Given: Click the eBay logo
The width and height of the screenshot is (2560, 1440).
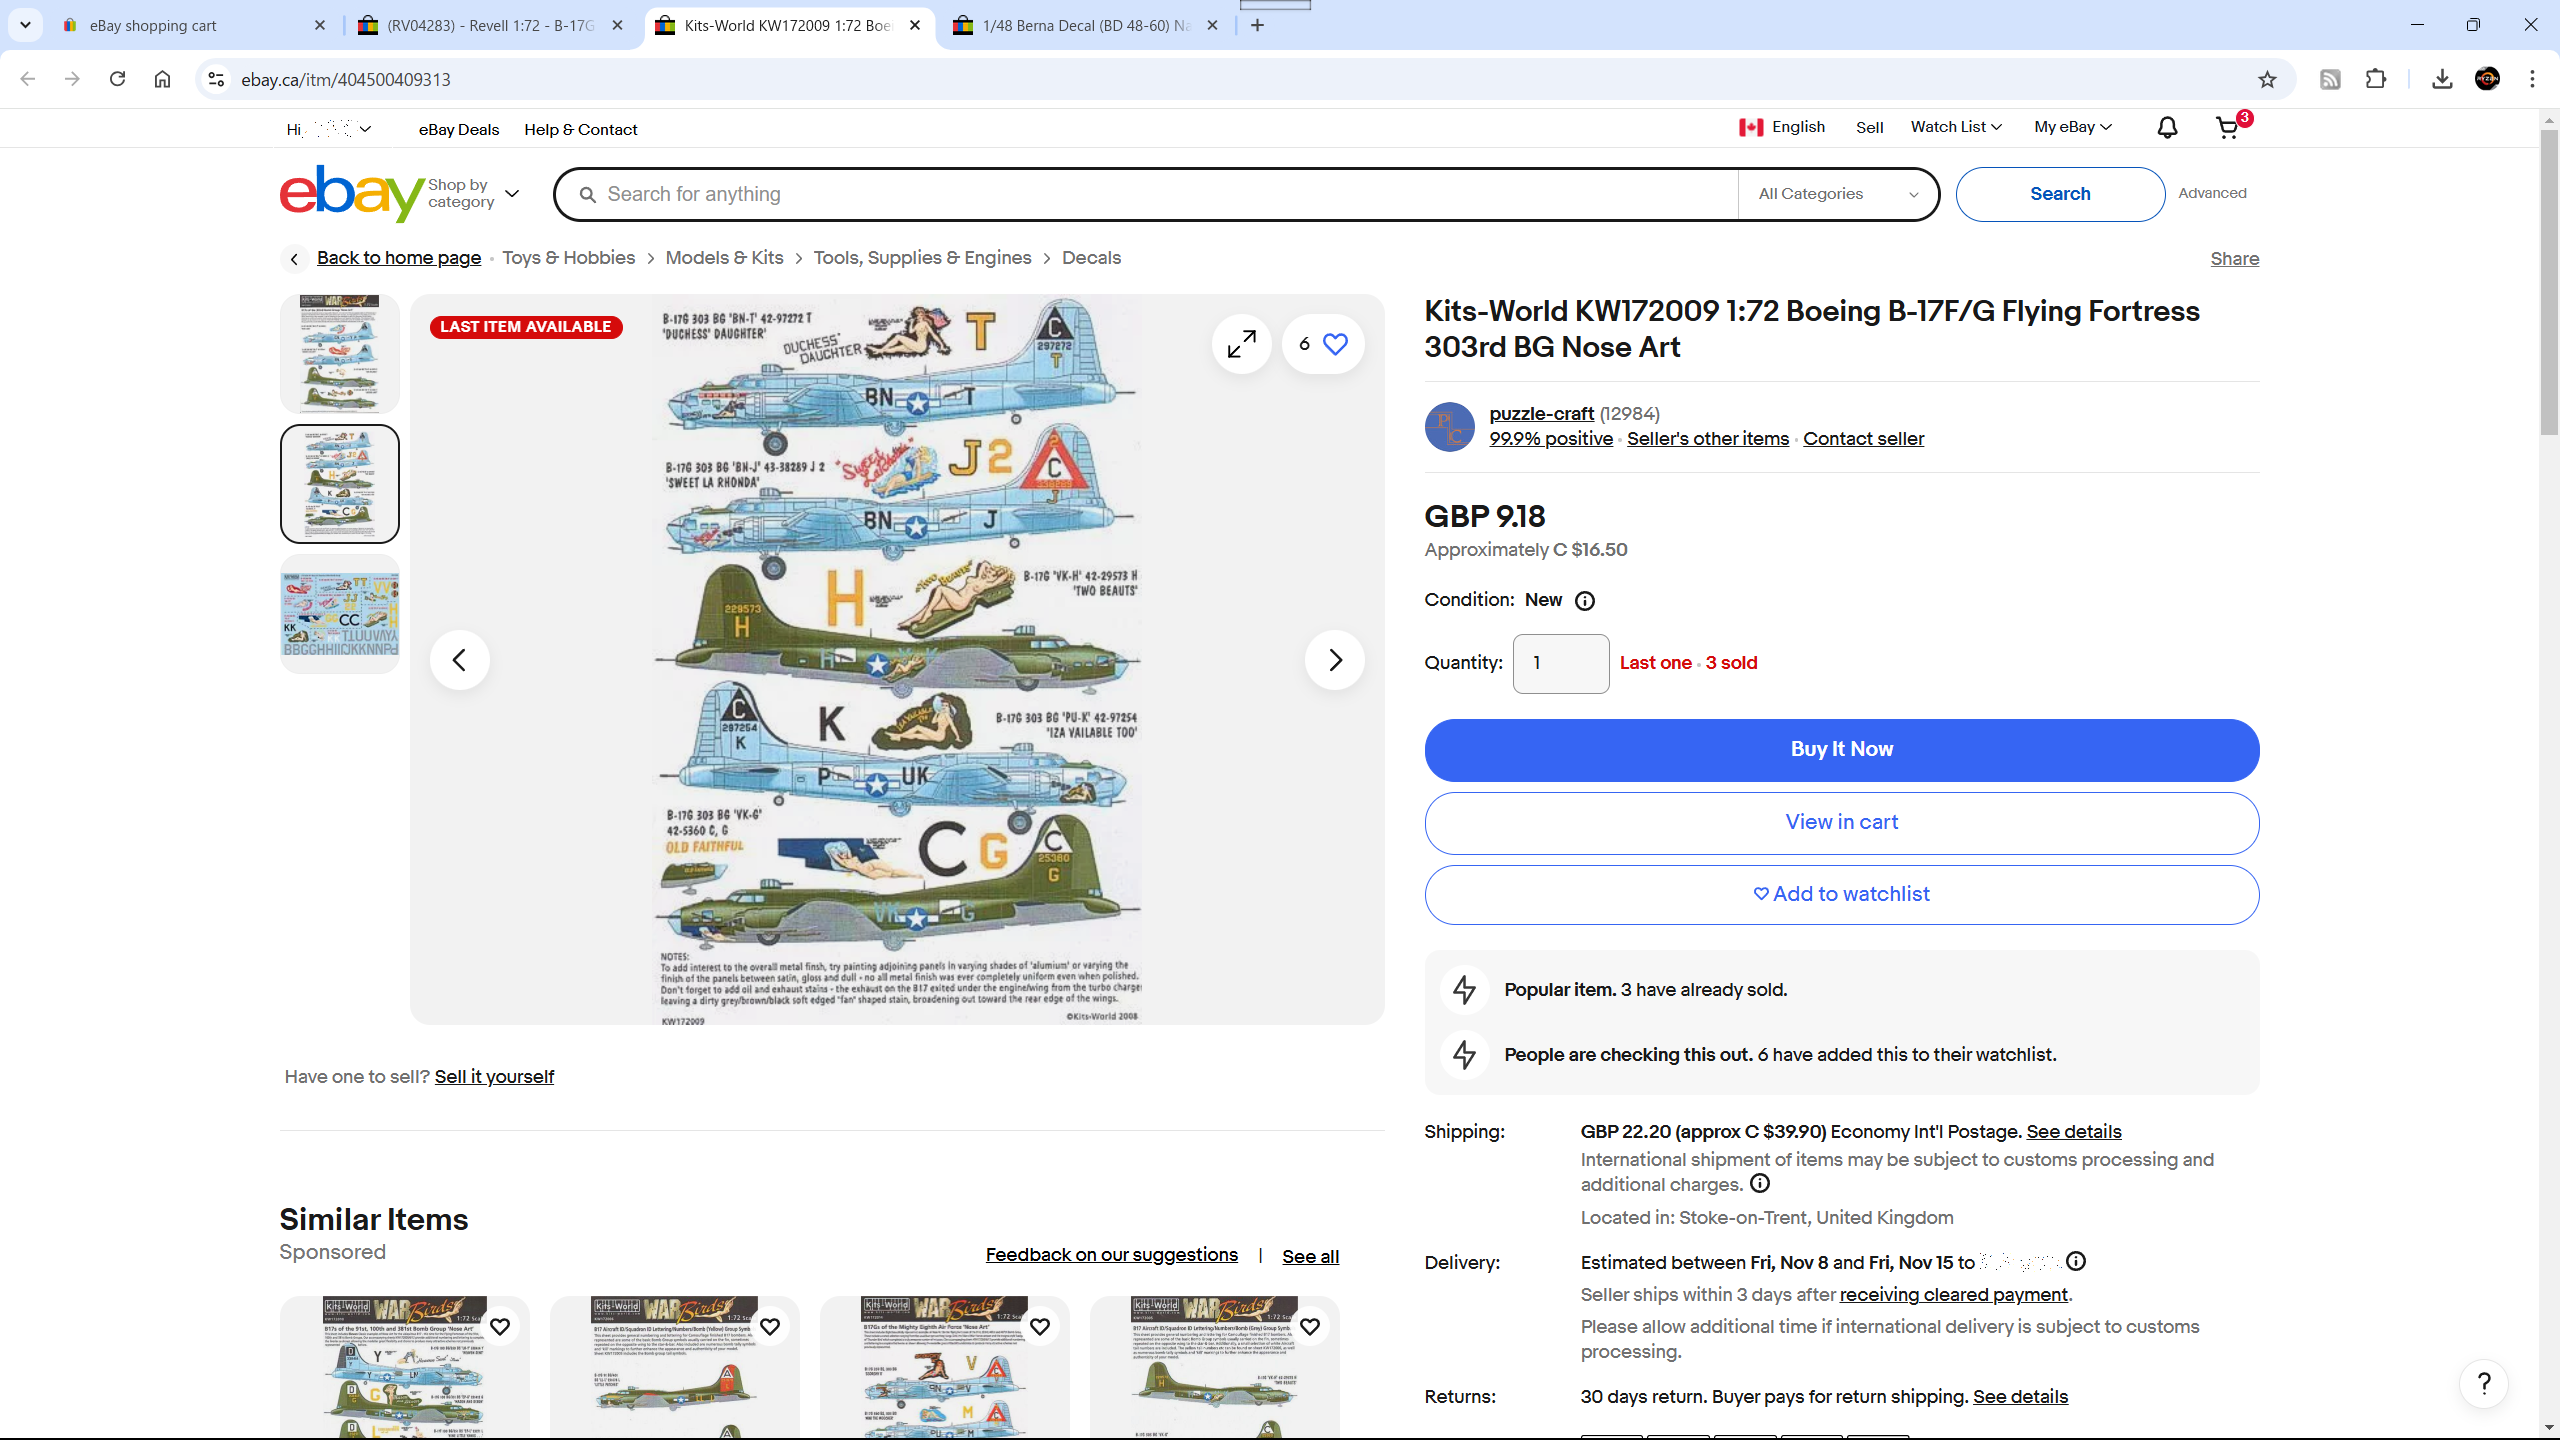Looking at the screenshot, I should pyautogui.click(x=352, y=193).
